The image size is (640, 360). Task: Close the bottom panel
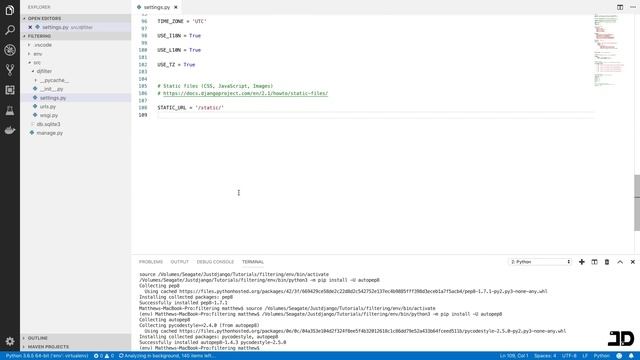(633, 262)
